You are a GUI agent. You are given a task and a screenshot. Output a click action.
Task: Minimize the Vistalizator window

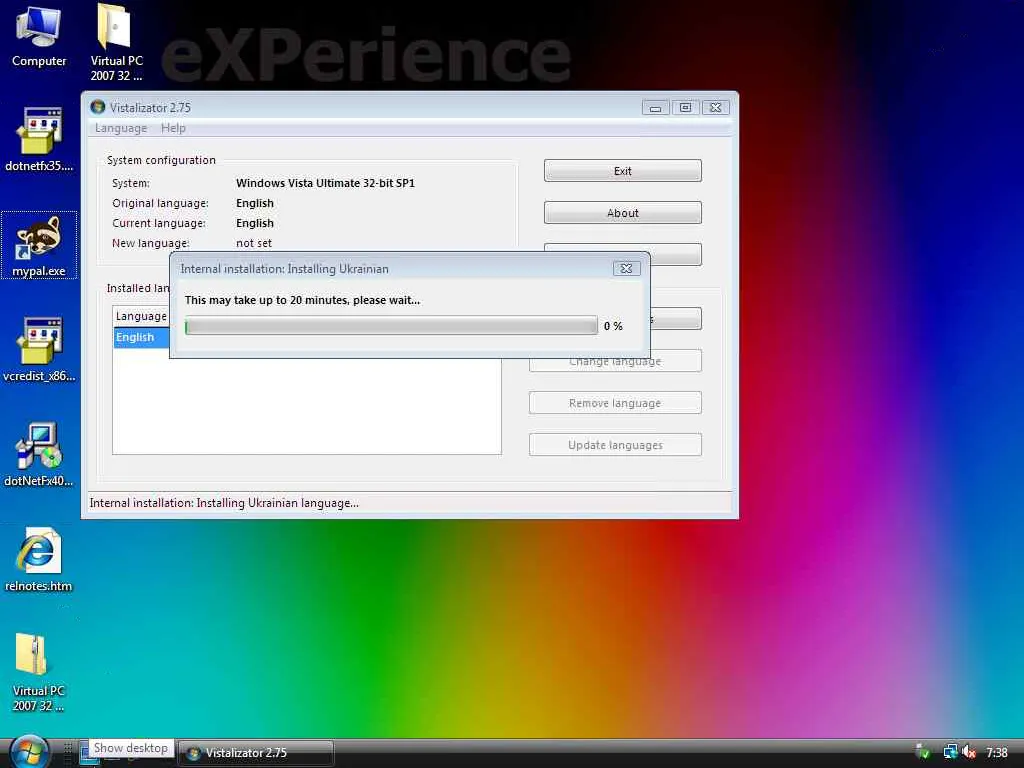[656, 107]
